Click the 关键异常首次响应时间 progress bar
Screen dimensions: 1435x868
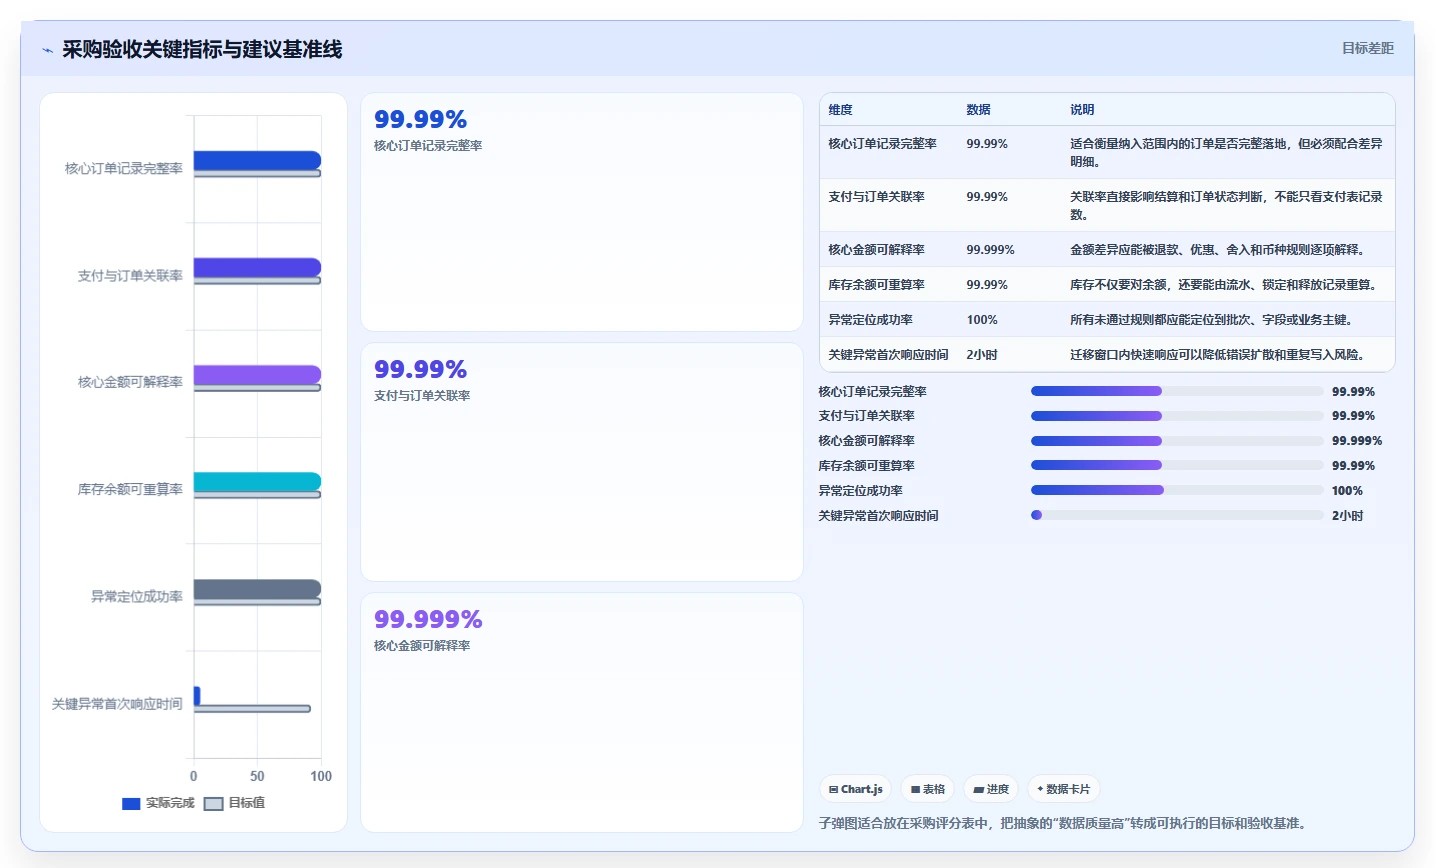(x=1177, y=515)
